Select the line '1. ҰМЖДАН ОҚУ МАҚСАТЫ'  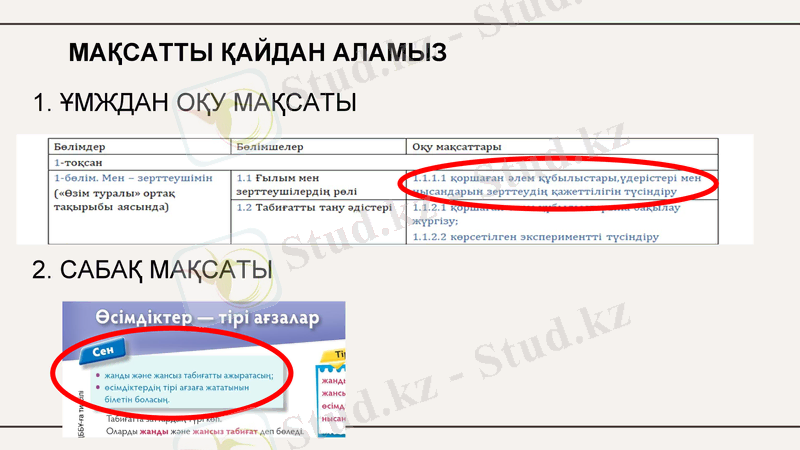194,103
